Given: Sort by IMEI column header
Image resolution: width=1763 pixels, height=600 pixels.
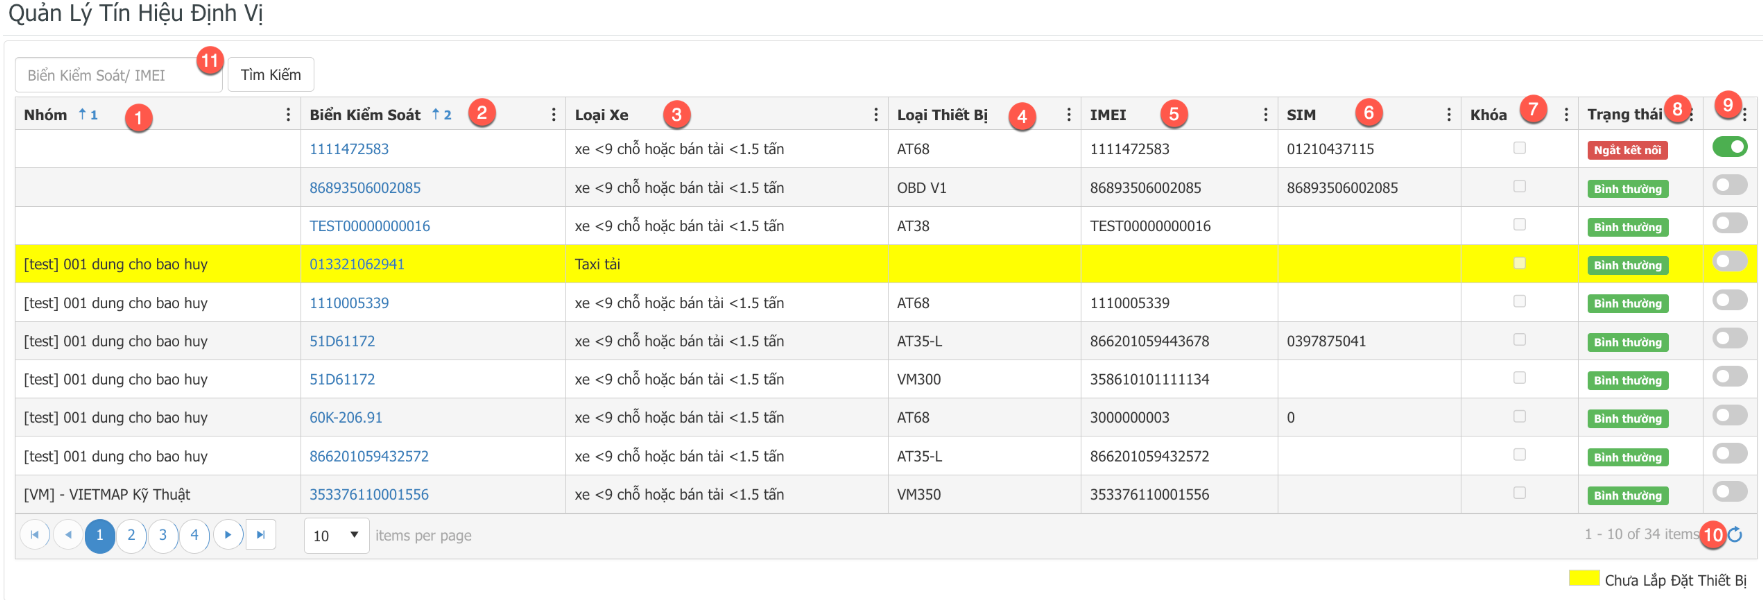Looking at the screenshot, I should point(1108,115).
